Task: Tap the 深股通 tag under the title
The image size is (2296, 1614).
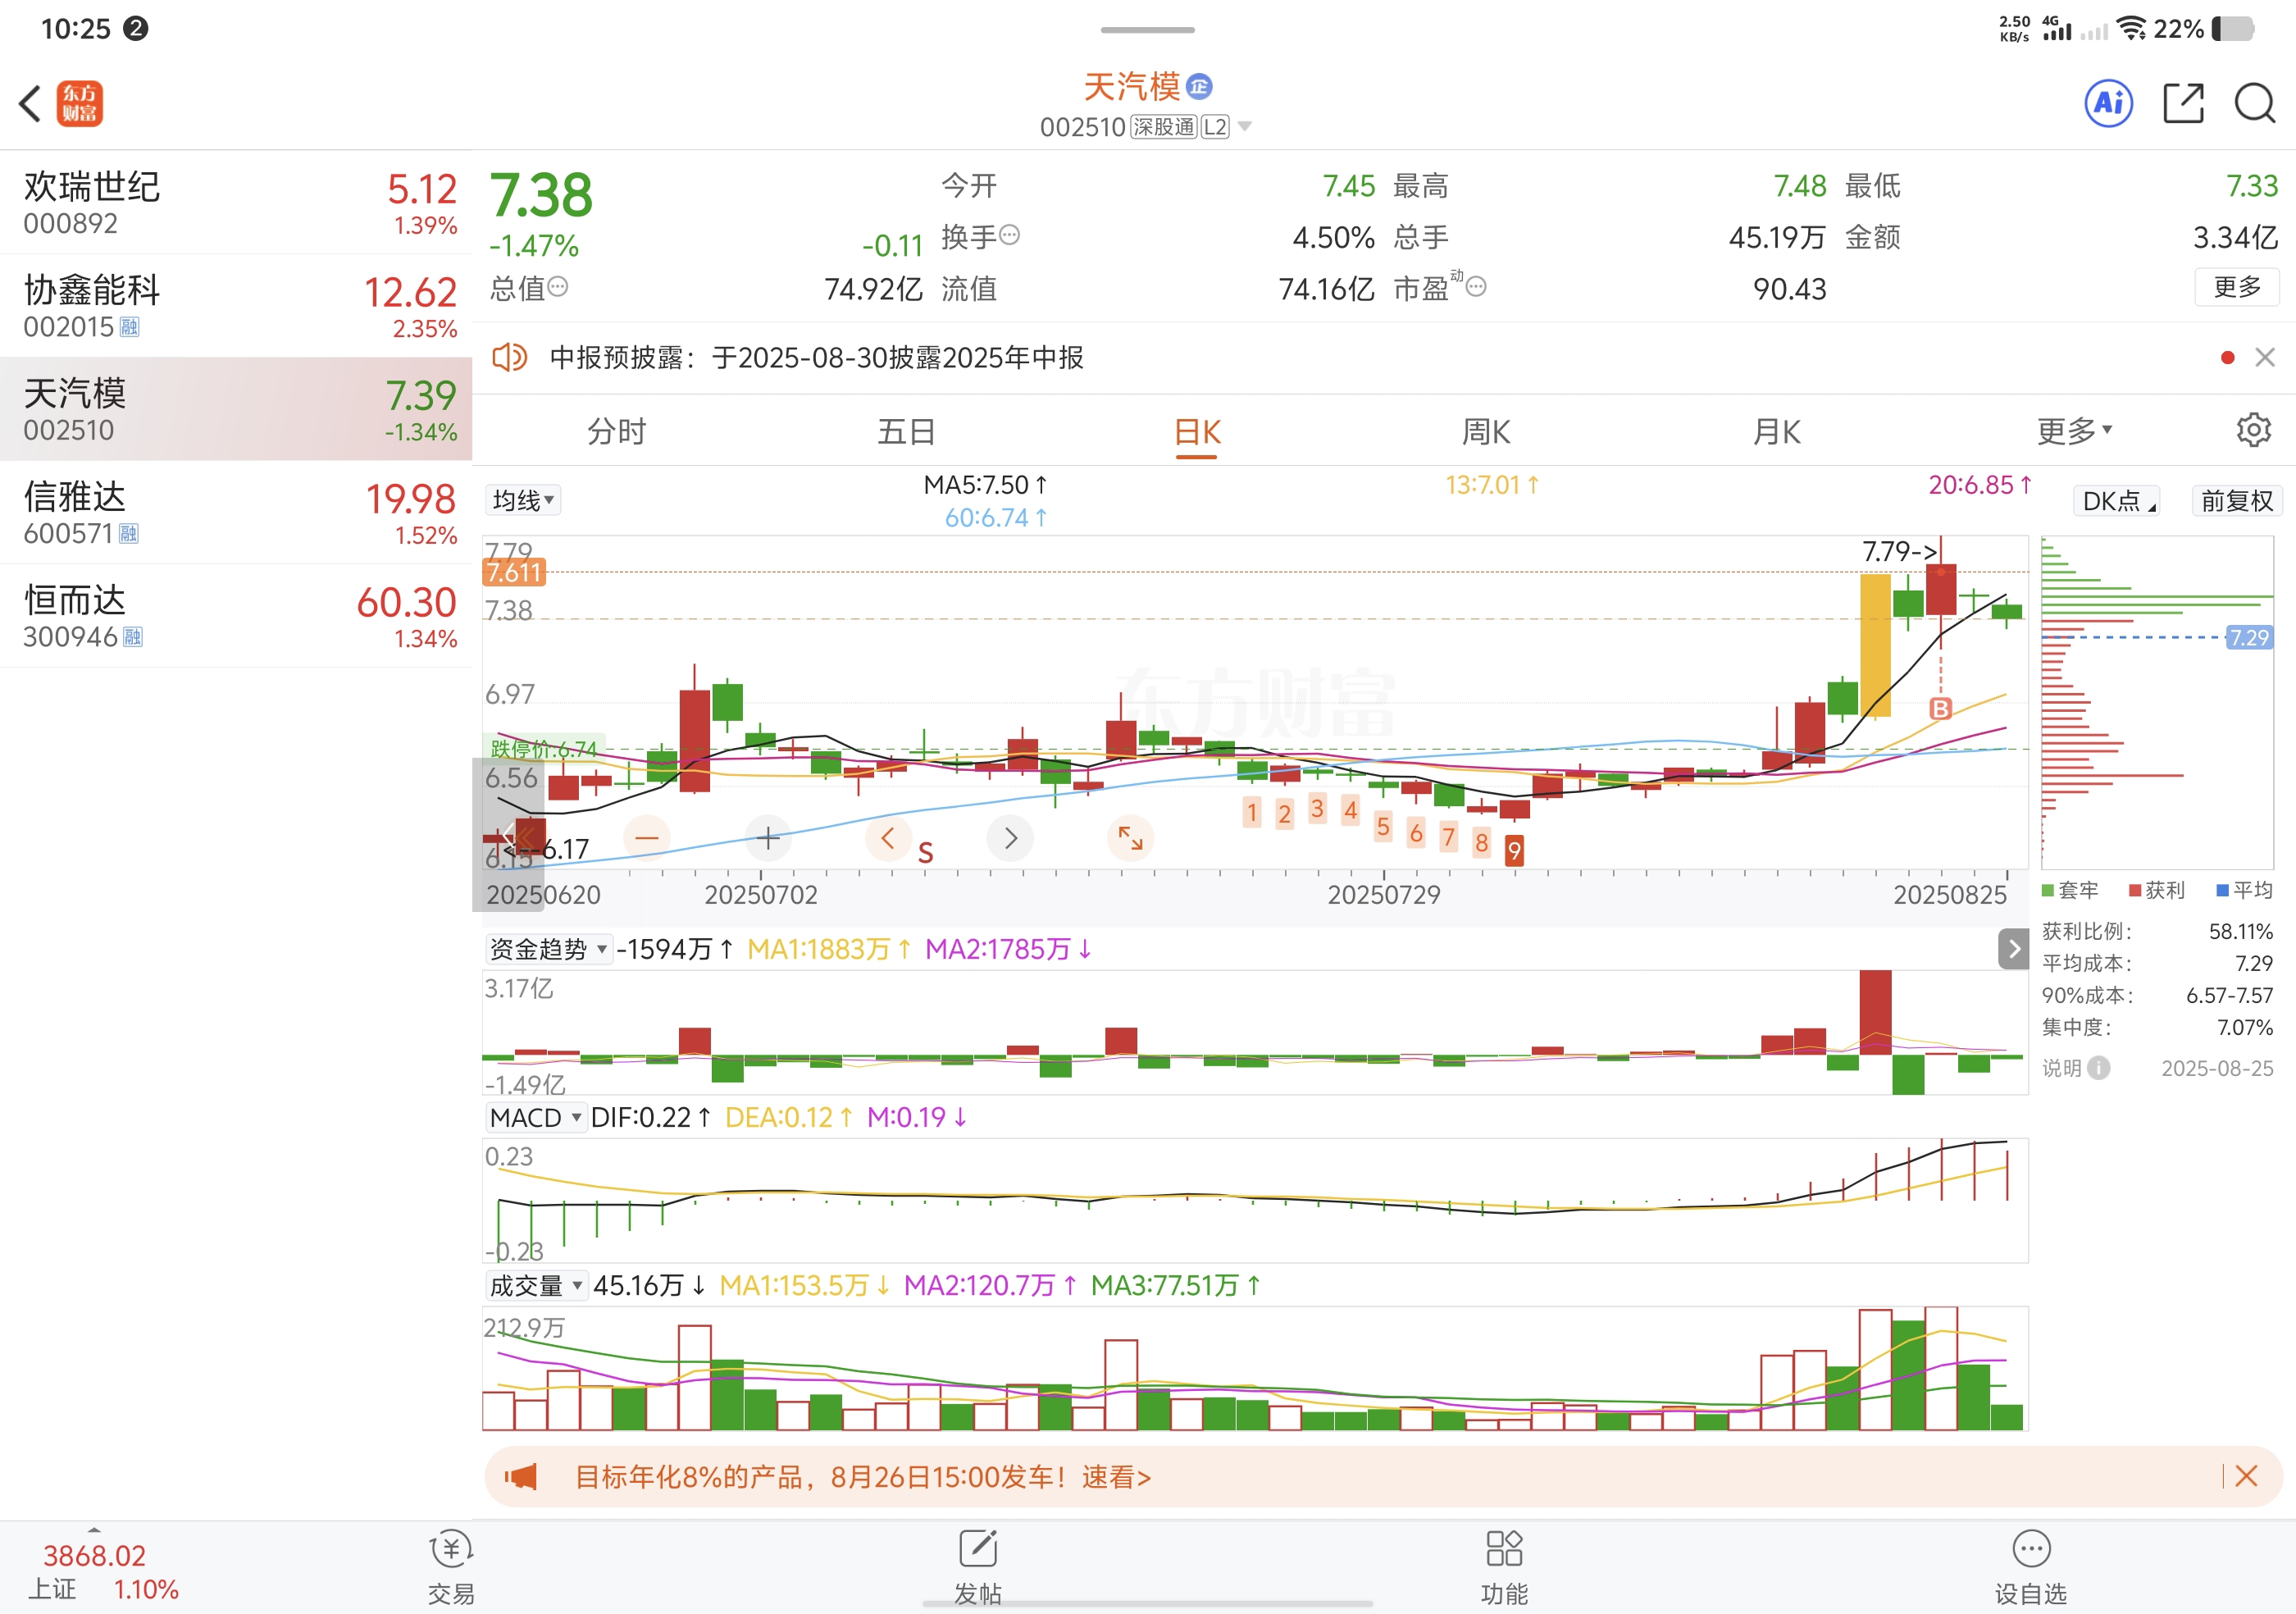Action: tap(1164, 127)
